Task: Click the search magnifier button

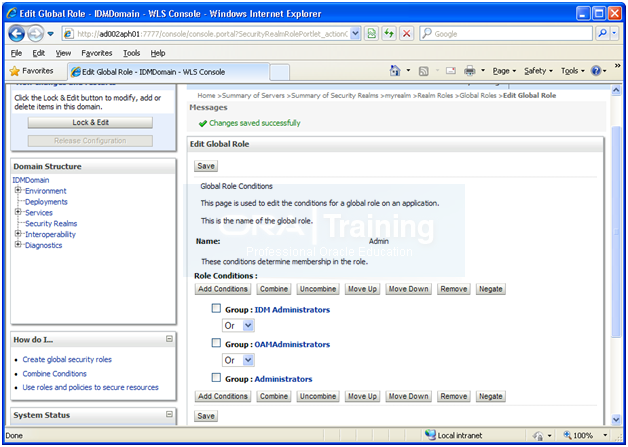Action: pyautogui.click(x=602, y=34)
